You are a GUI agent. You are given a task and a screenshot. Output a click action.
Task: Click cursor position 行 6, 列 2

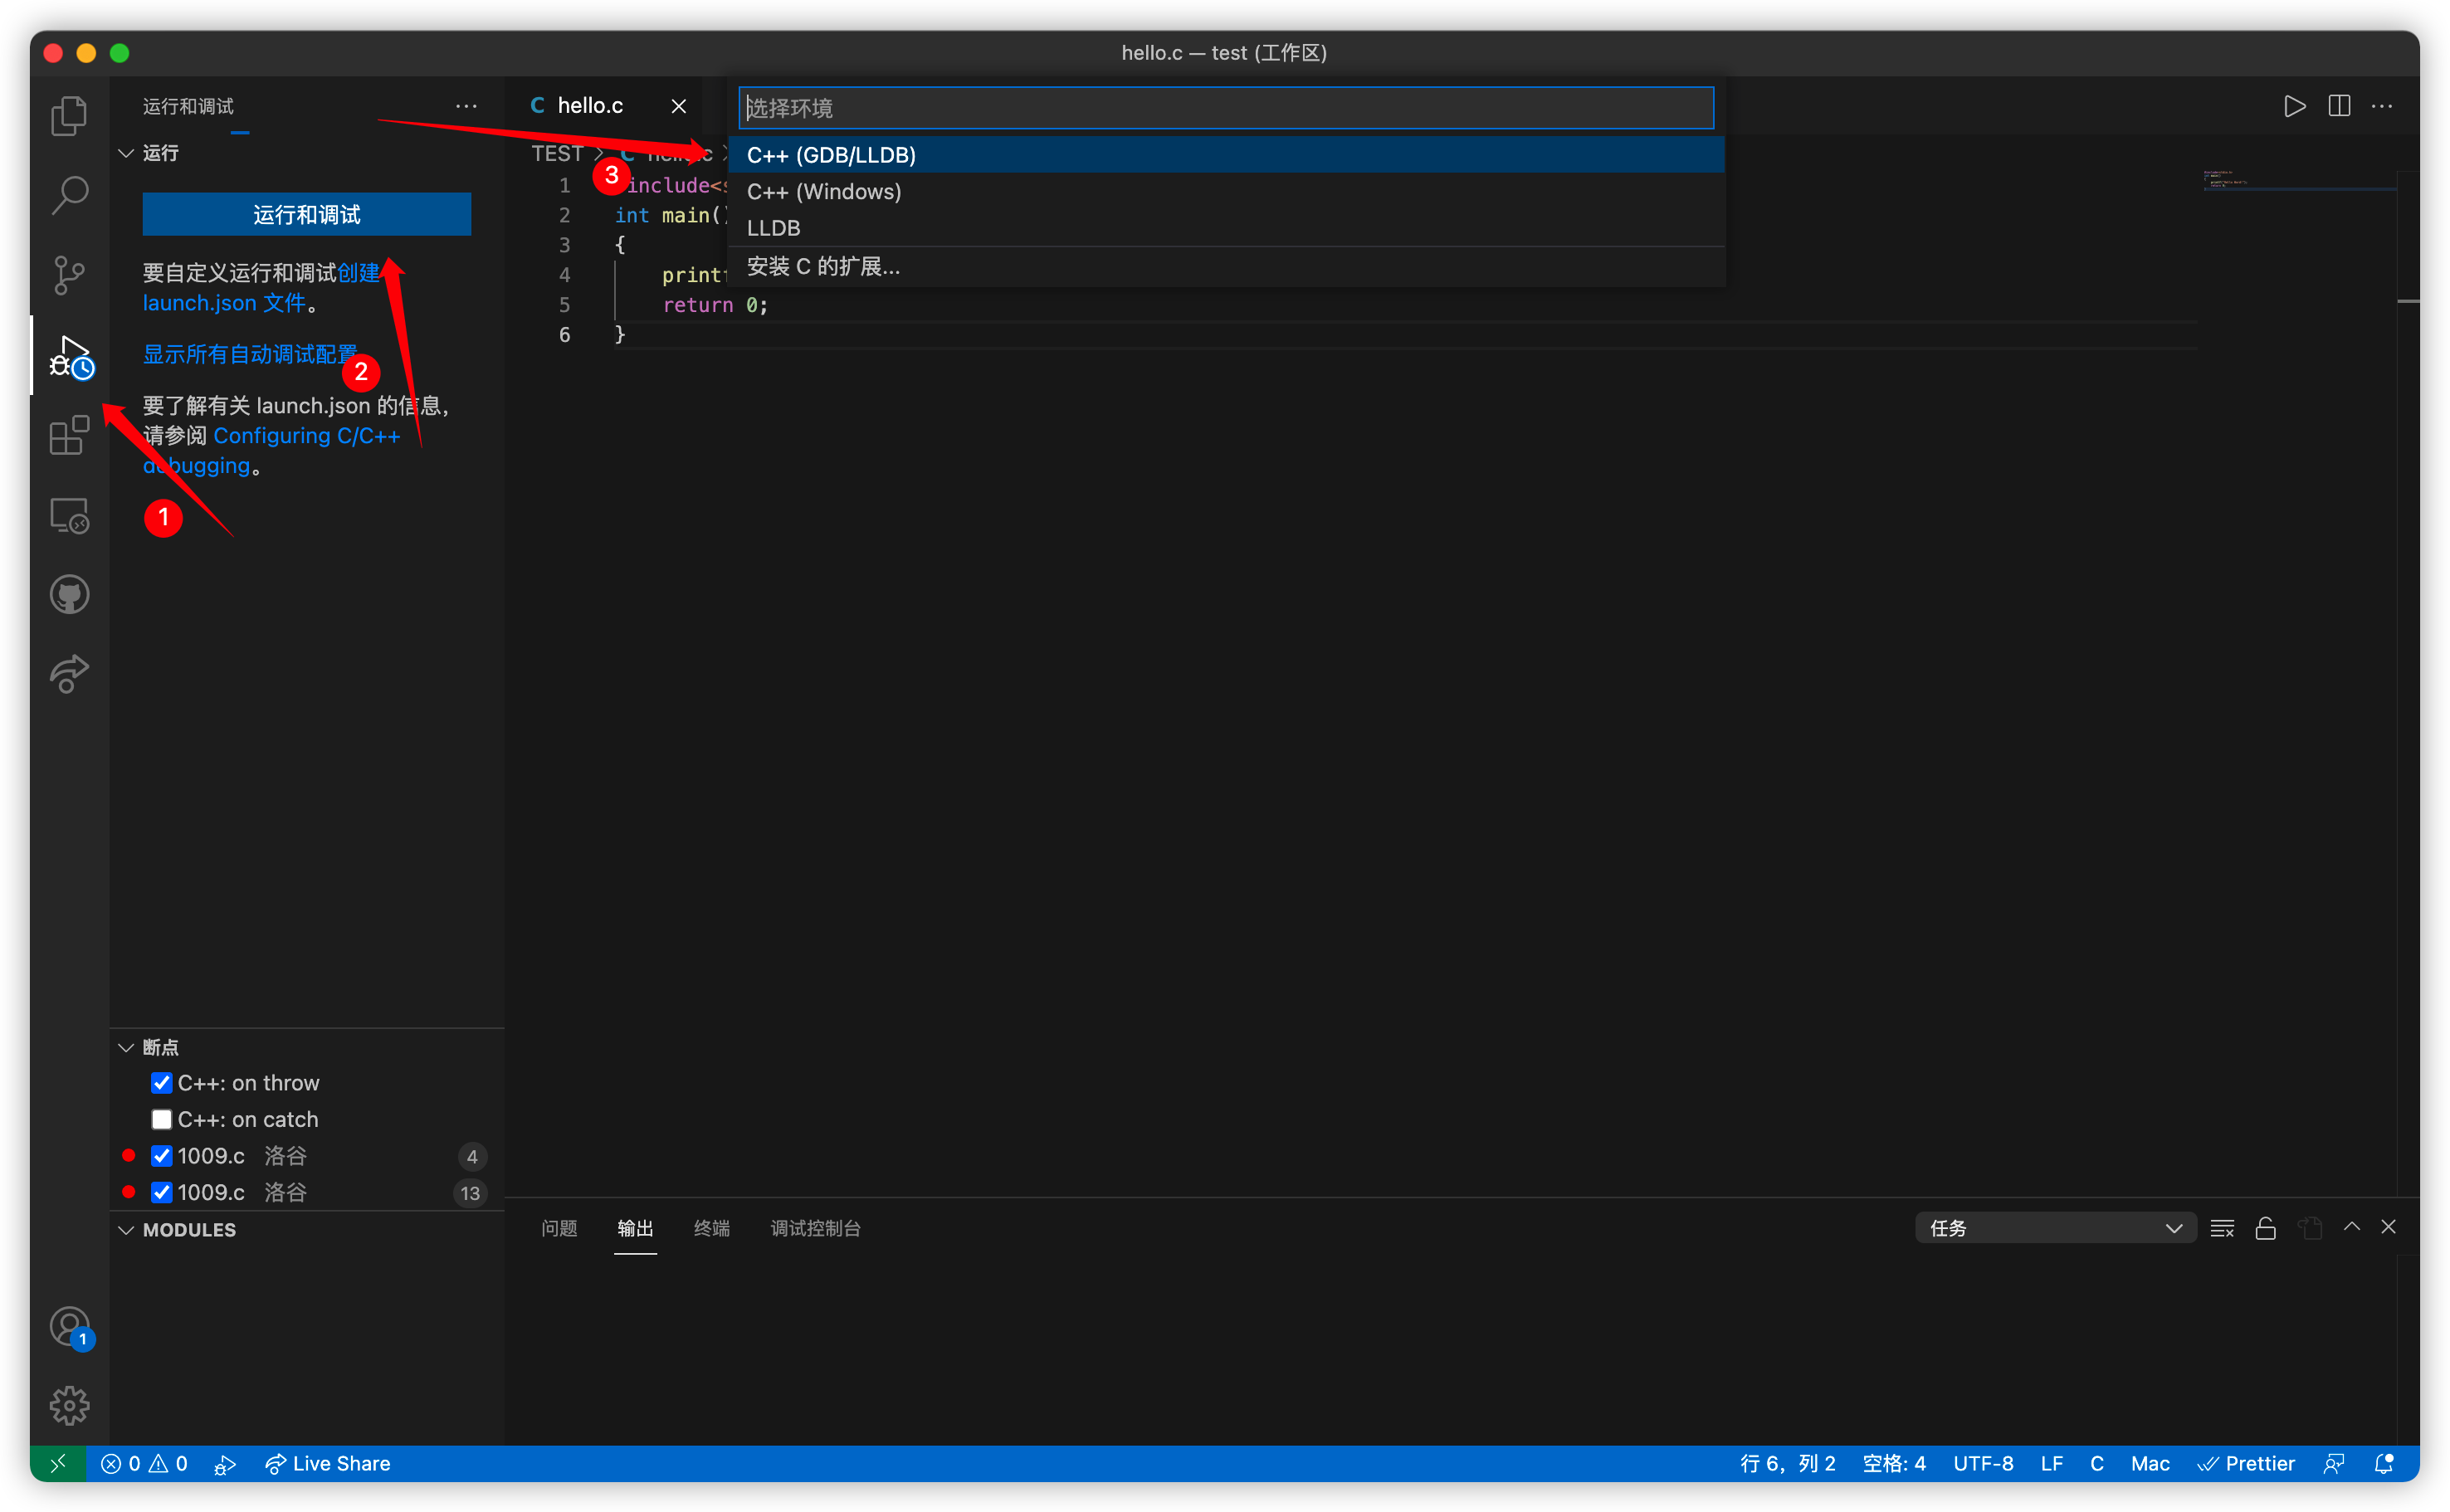click(x=1788, y=1463)
